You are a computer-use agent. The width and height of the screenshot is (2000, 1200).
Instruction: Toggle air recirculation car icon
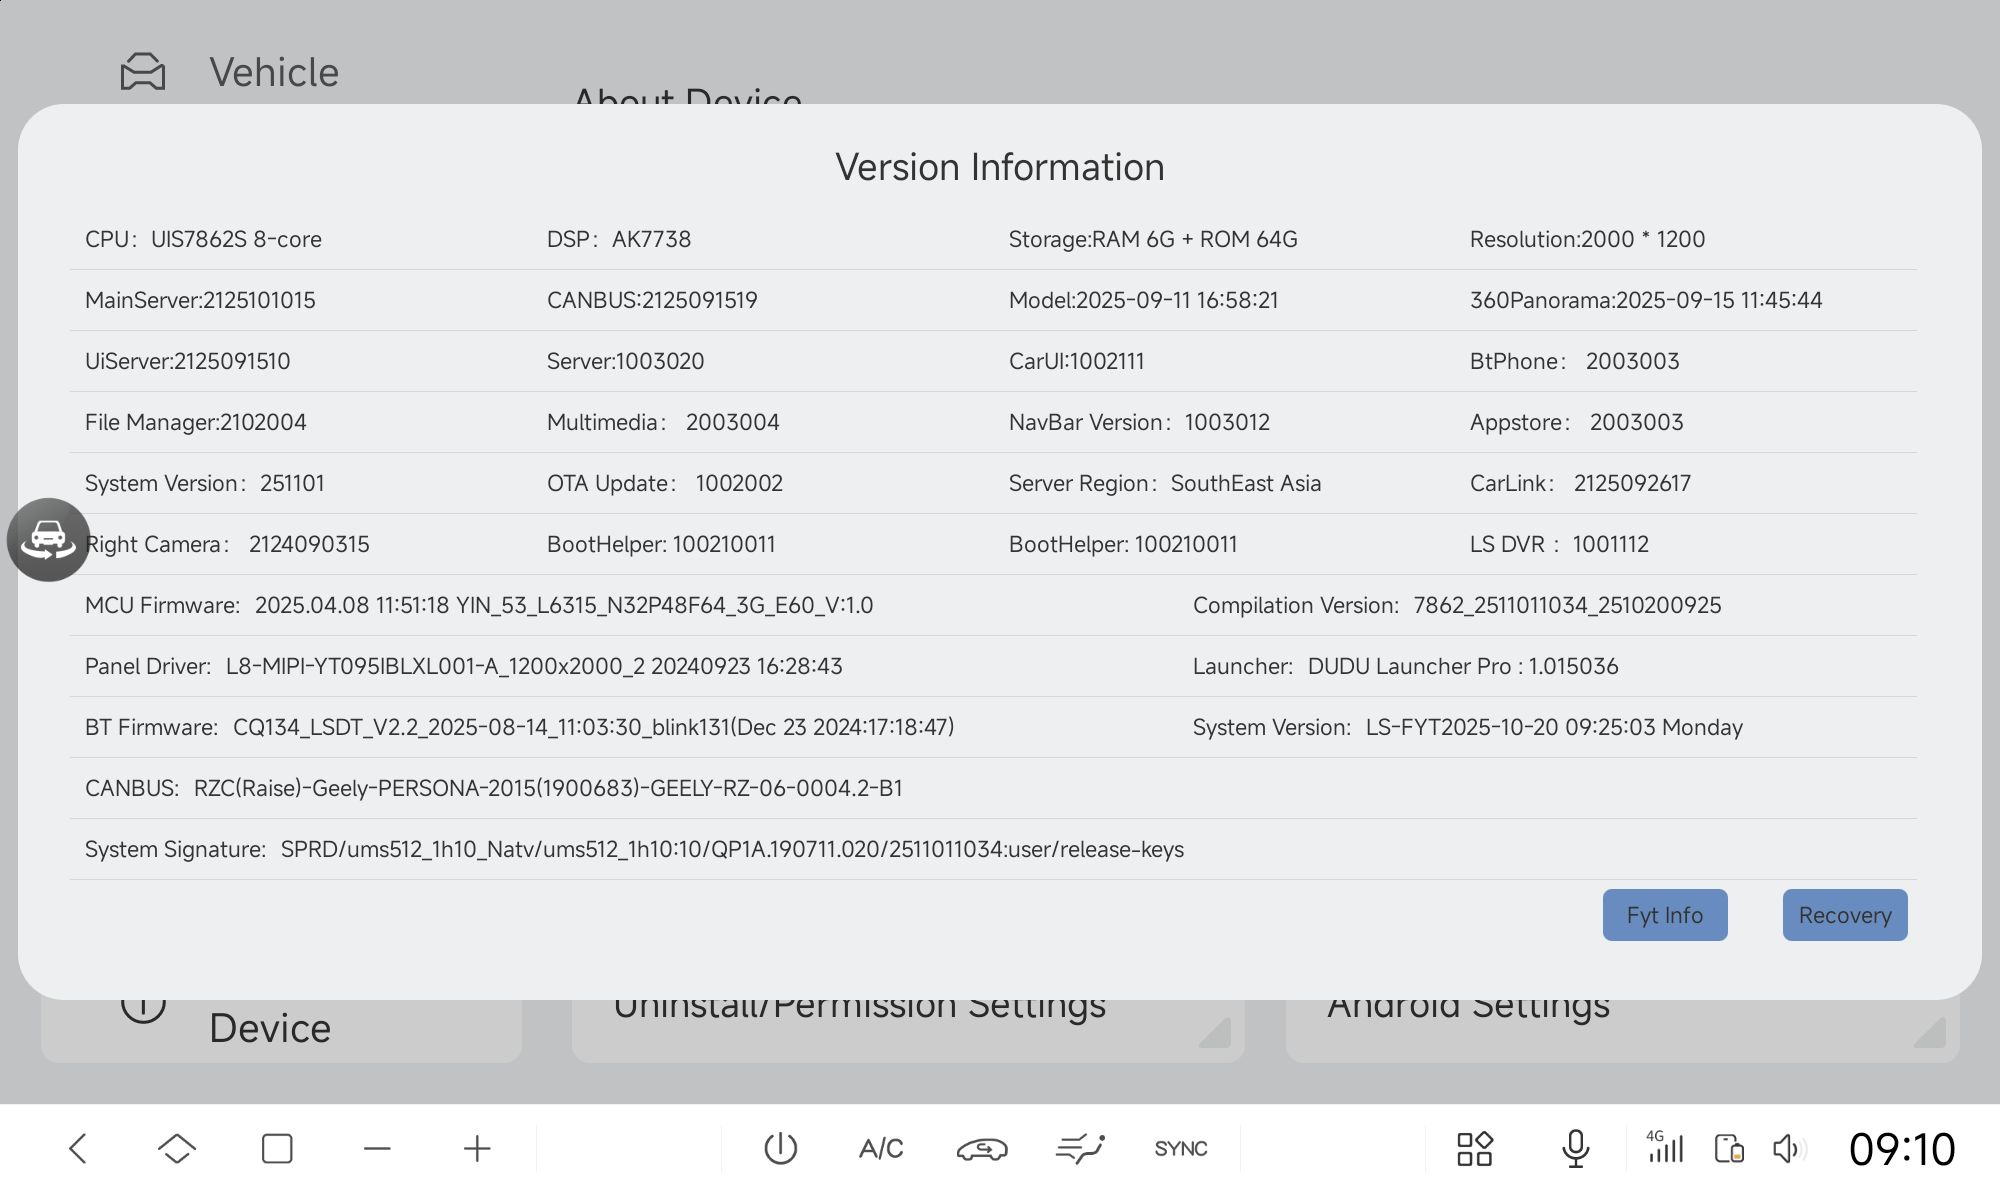pos(981,1148)
